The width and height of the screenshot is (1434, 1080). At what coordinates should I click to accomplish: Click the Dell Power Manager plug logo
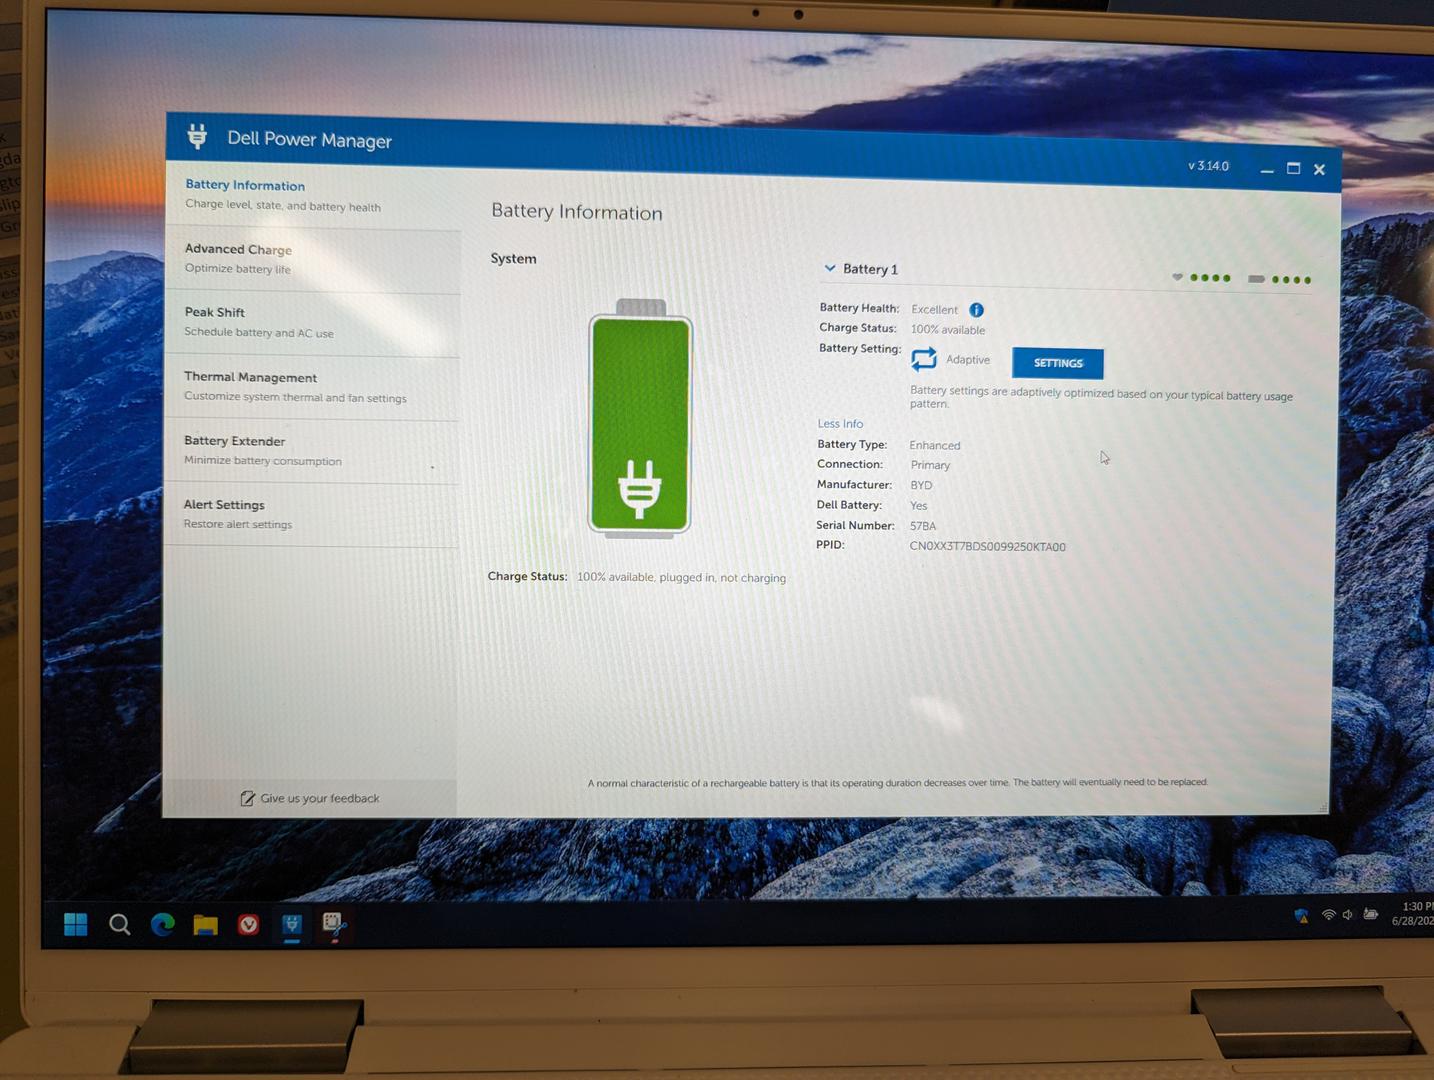click(x=197, y=136)
